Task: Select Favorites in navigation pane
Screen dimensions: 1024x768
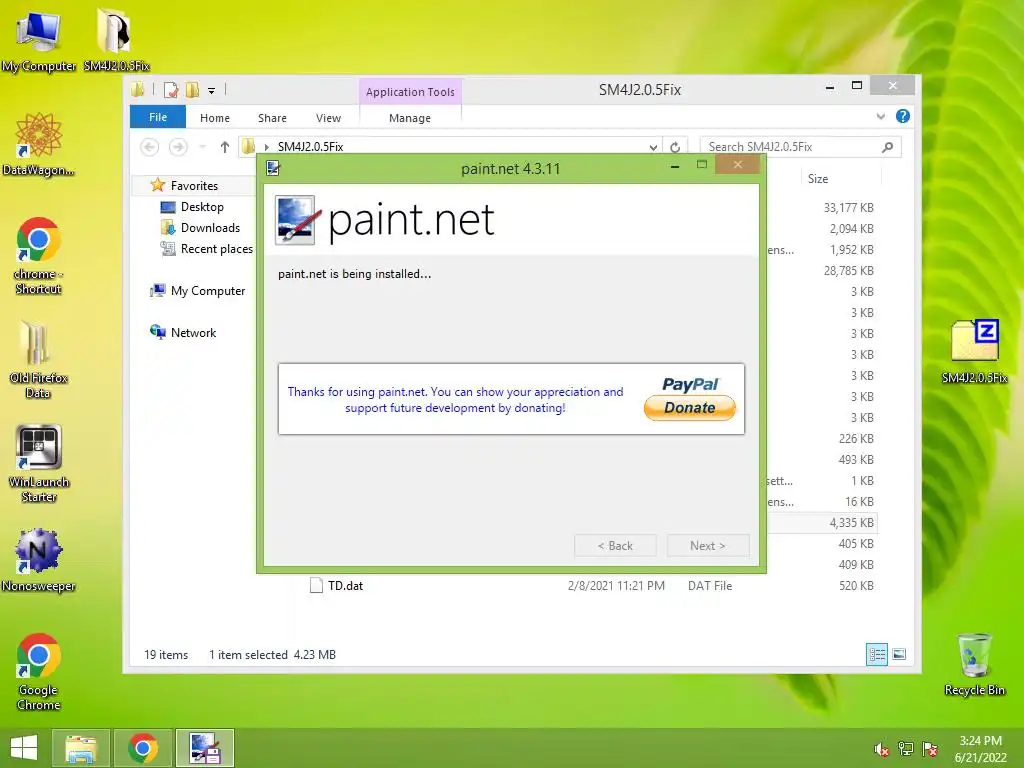Action: click(194, 185)
